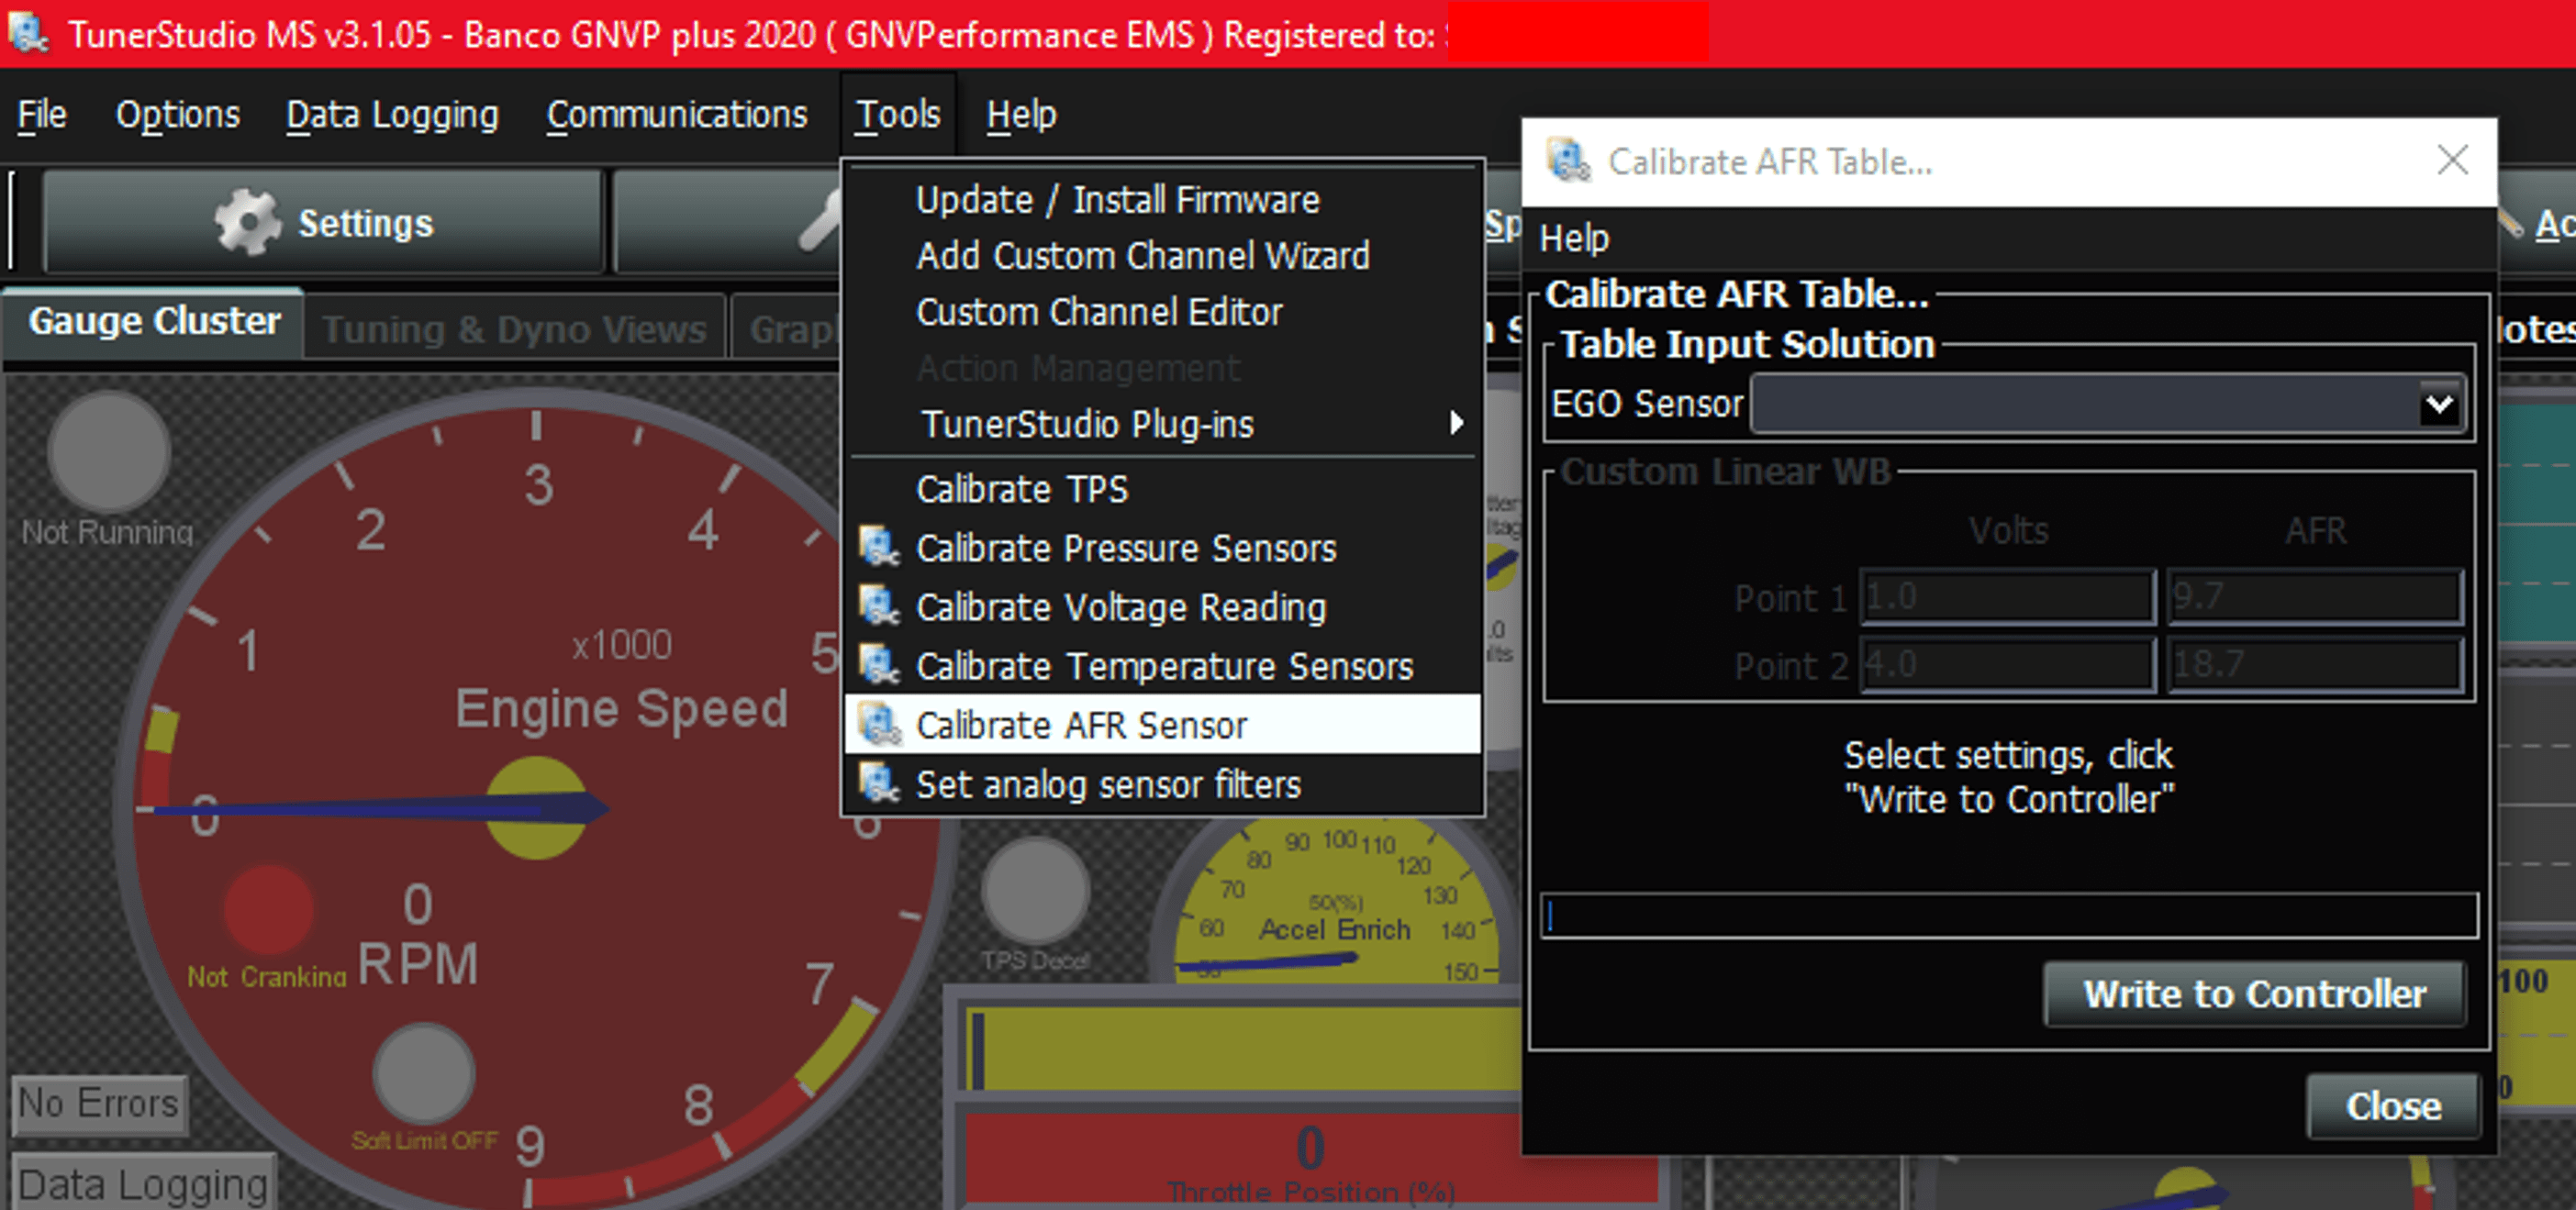Viewport: 2576px width, 1210px height.
Task: Click the Calibrate Temperature Sensors icon
Action: click(x=880, y=665)
